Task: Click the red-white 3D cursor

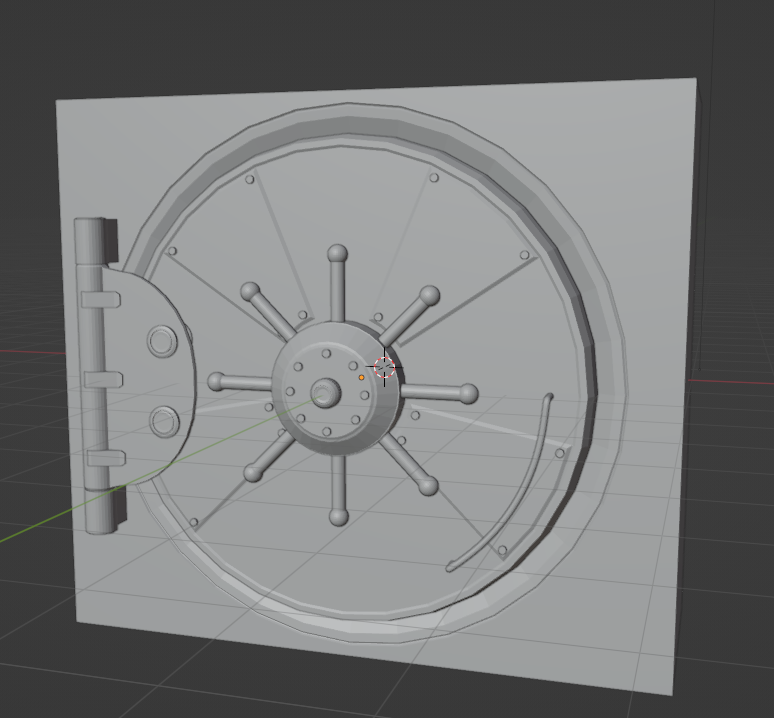Action: point(384,367)
